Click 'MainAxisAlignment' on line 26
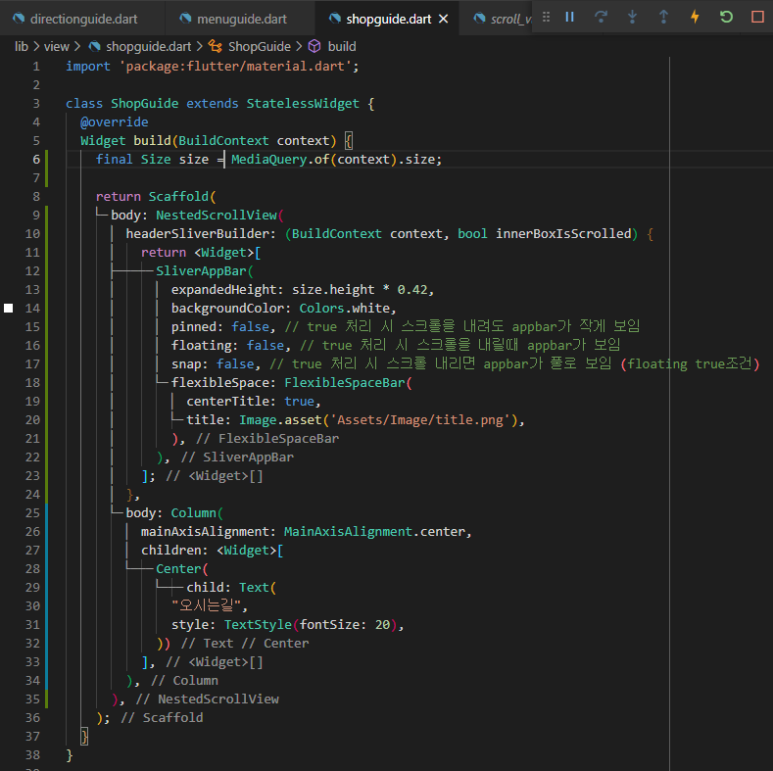The image size is (773, 771). coord(348,531)
